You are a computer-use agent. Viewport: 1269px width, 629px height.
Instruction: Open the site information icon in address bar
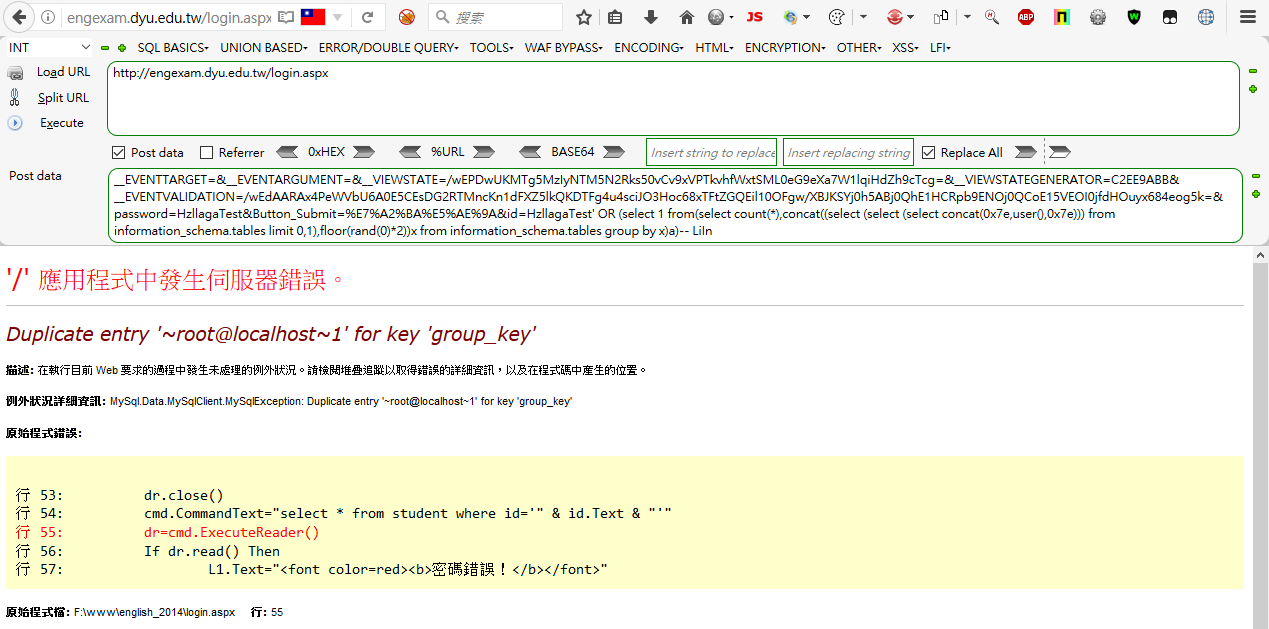point(49,17)
